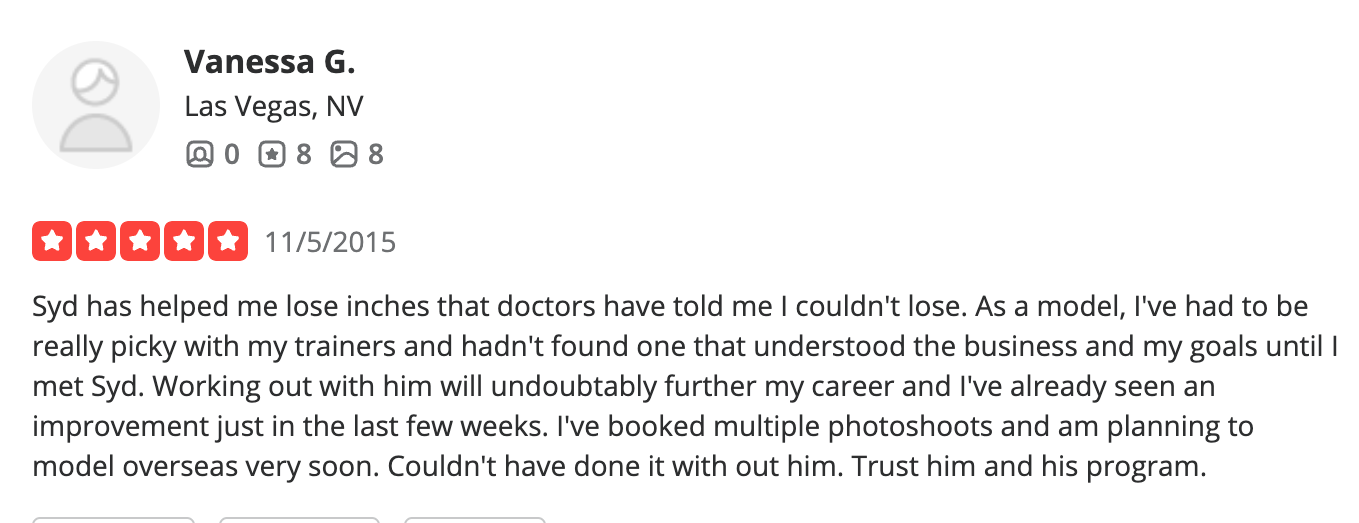Click the friends icon next to 0
This screenshot has width=1359, height=523.
200,154
